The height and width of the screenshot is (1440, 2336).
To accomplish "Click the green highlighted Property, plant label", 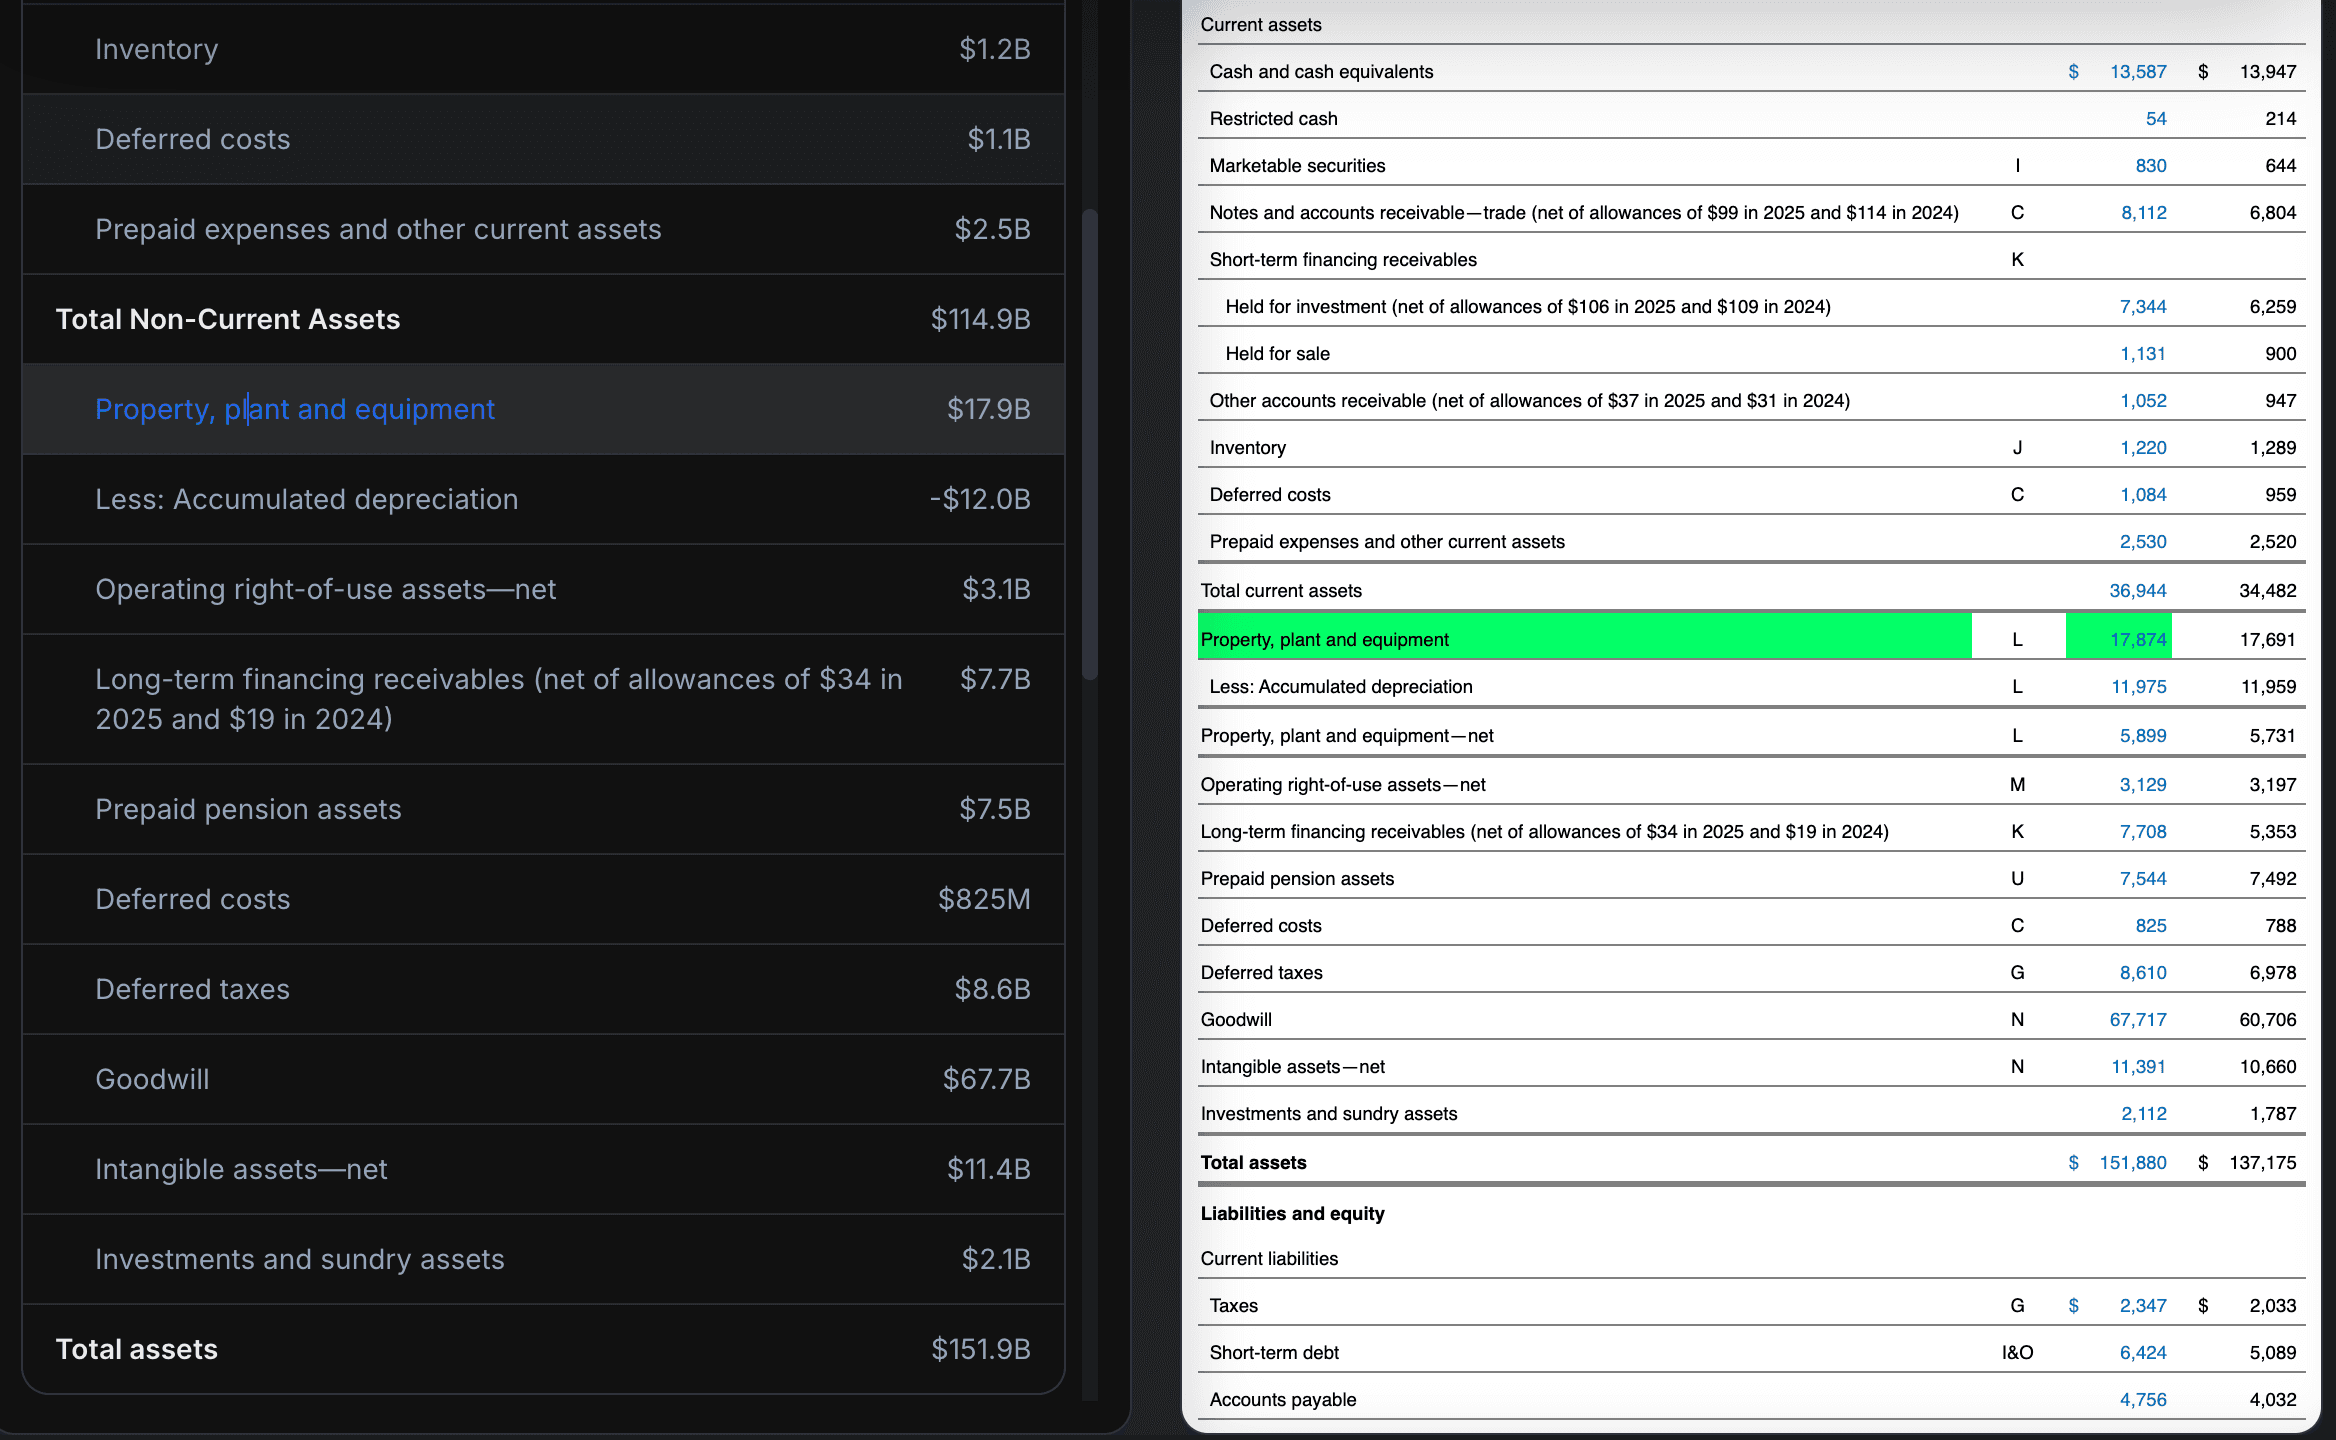I will 1324,639.
